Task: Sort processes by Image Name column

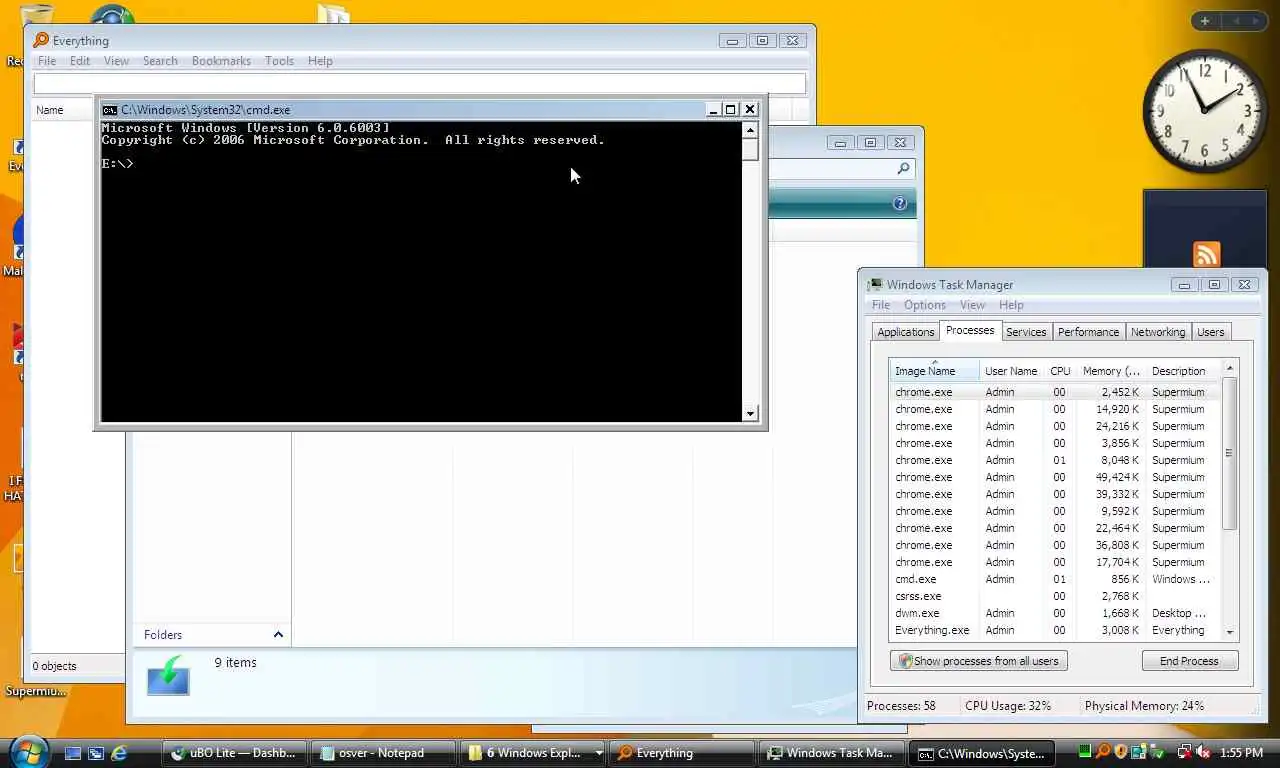Action: click(x=934, y=371)
